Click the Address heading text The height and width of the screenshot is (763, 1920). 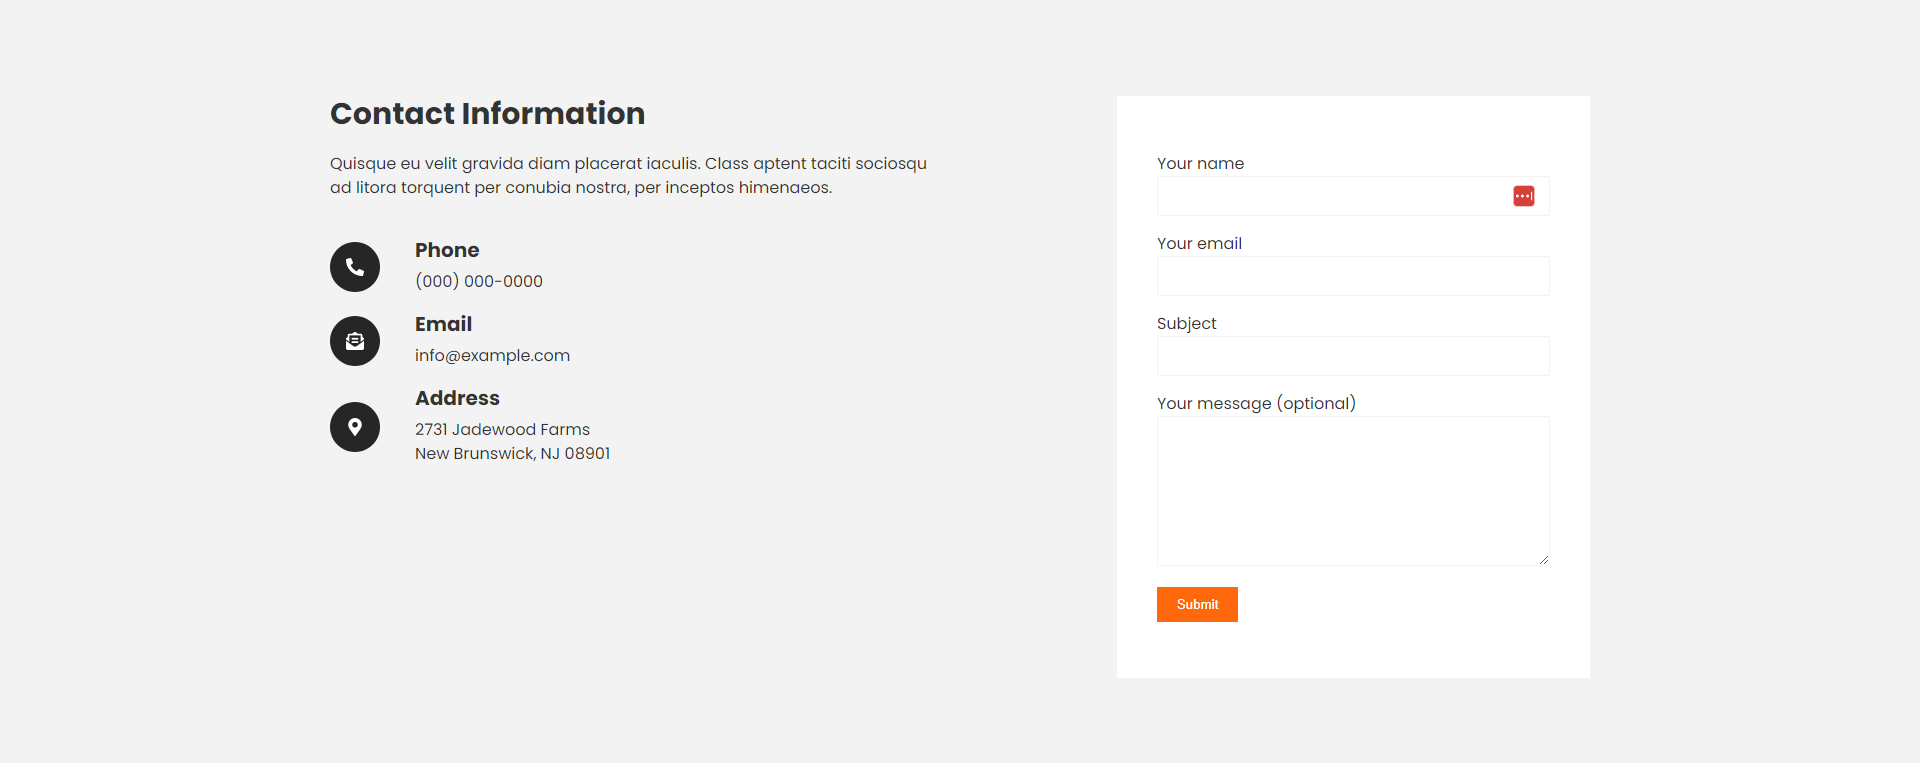457,398
